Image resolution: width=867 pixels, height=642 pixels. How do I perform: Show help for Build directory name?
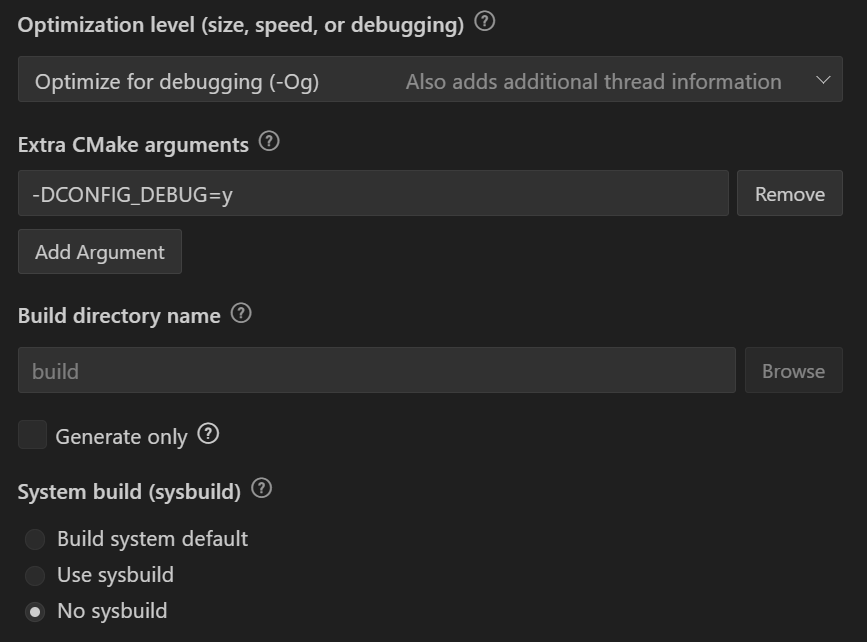click(241, 313)
